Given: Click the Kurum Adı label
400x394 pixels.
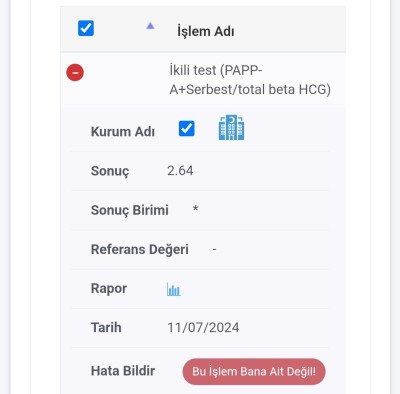Looking at the screenshot, I should click(123, 131).
